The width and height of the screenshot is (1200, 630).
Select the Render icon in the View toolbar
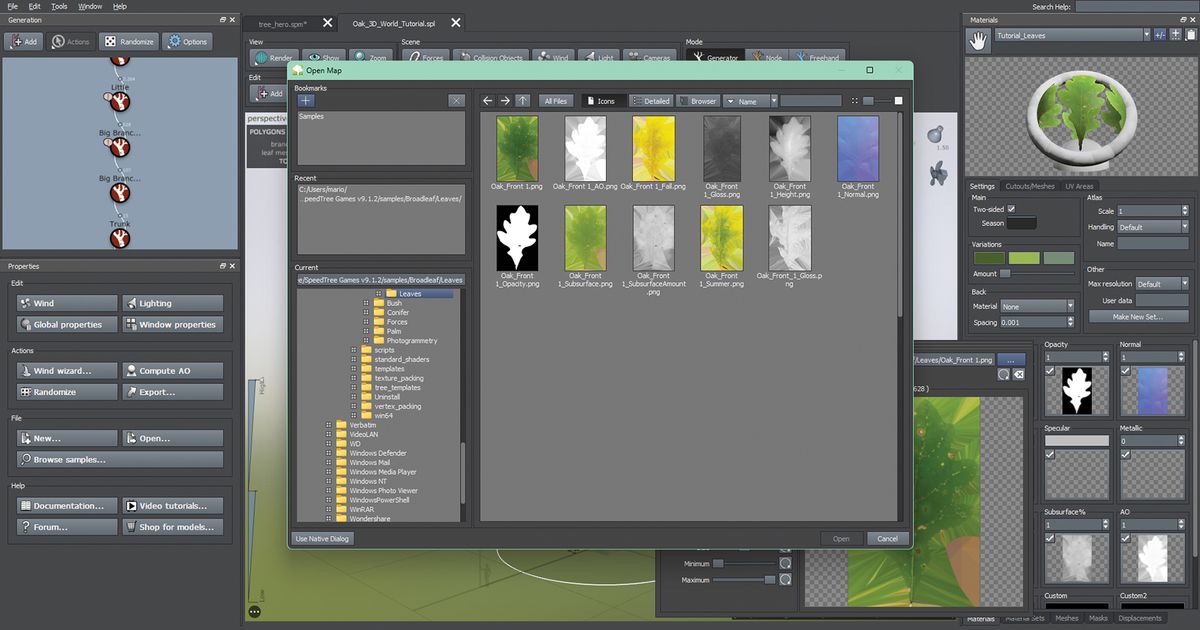coord(272,57)
